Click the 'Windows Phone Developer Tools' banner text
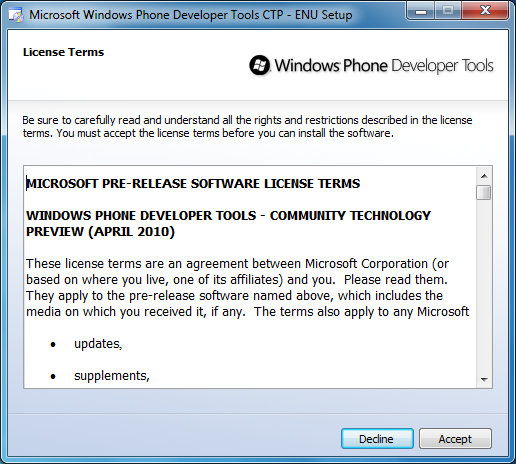This screenshot has height=464, width=516. click(384, 66)
